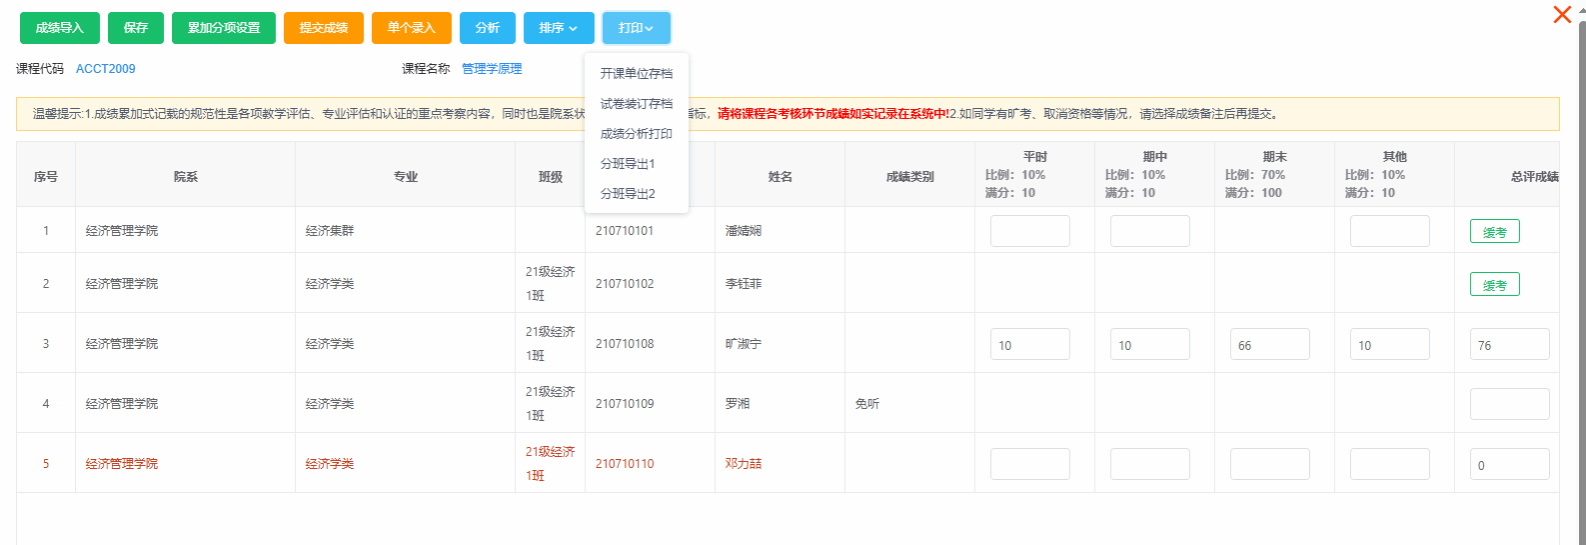Focus 期中 score field for 210710101
The width and height of the screenshot is (1586, 545).
coord(1150,231)
